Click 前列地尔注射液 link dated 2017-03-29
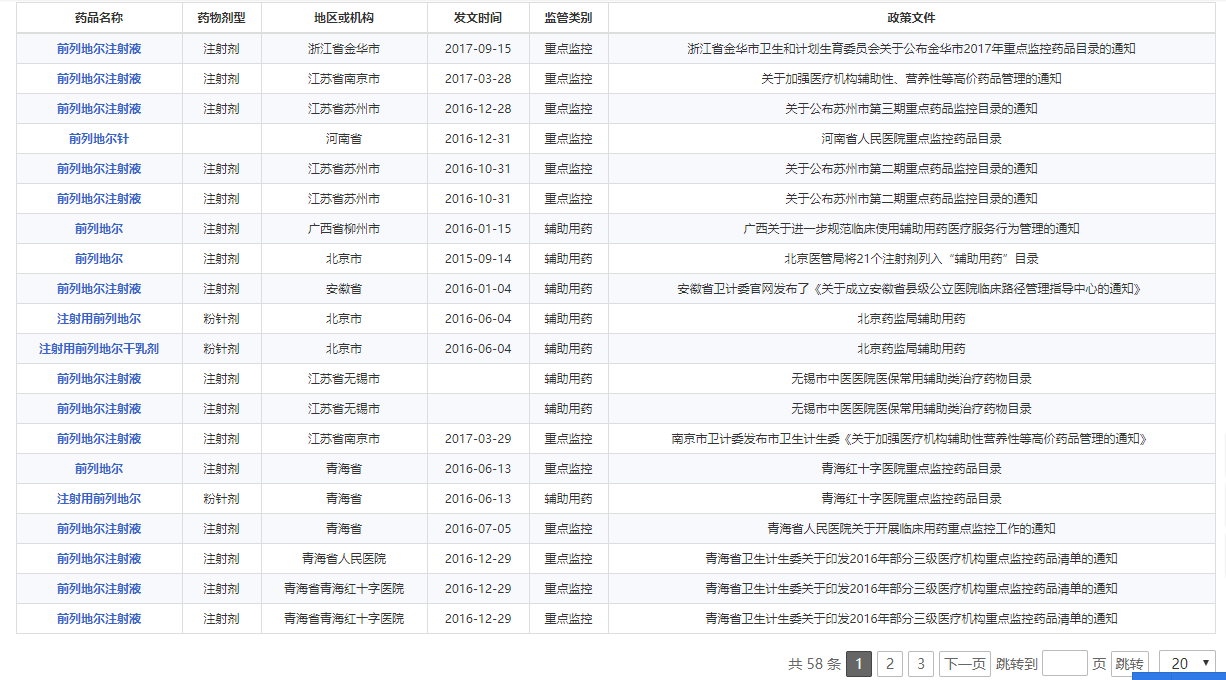The height and width of the screenshot is (680, 1226). pos(99,439)
